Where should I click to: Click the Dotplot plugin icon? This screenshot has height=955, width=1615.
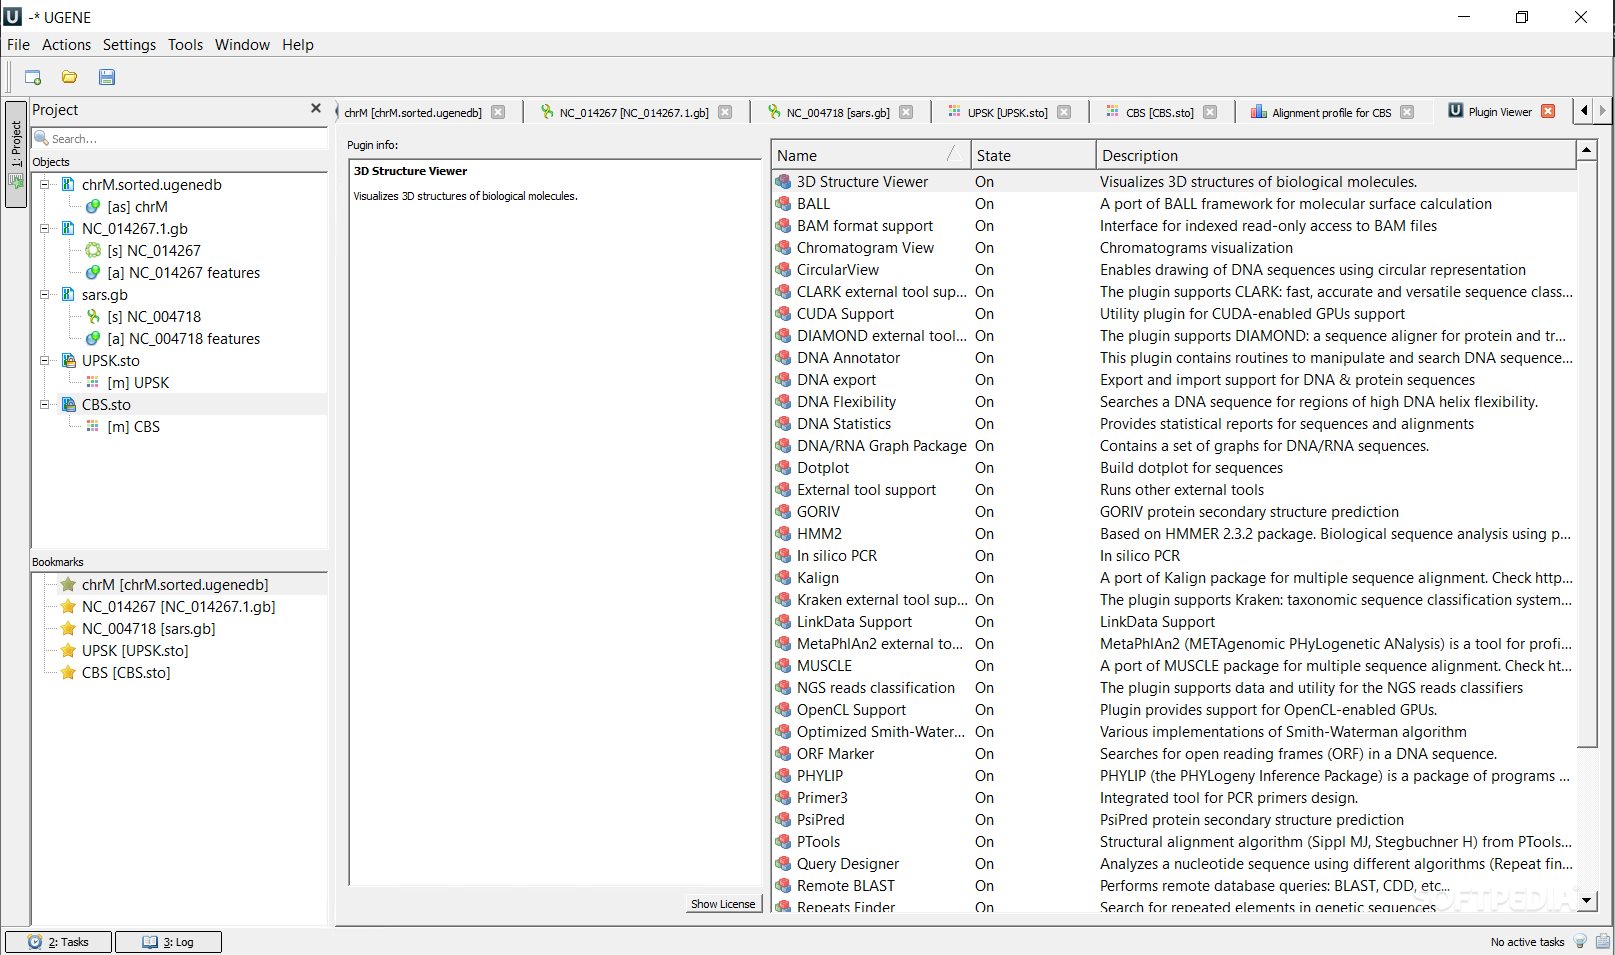784,467
